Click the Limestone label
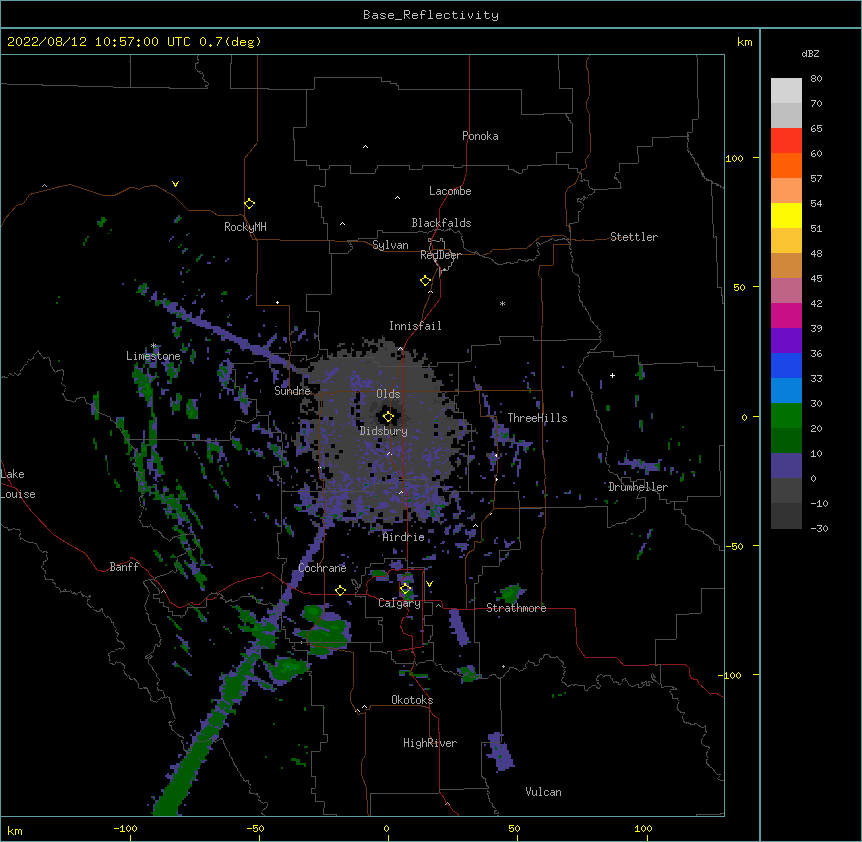The width and height of the screenshot is (862, 842). pos(153,356)
